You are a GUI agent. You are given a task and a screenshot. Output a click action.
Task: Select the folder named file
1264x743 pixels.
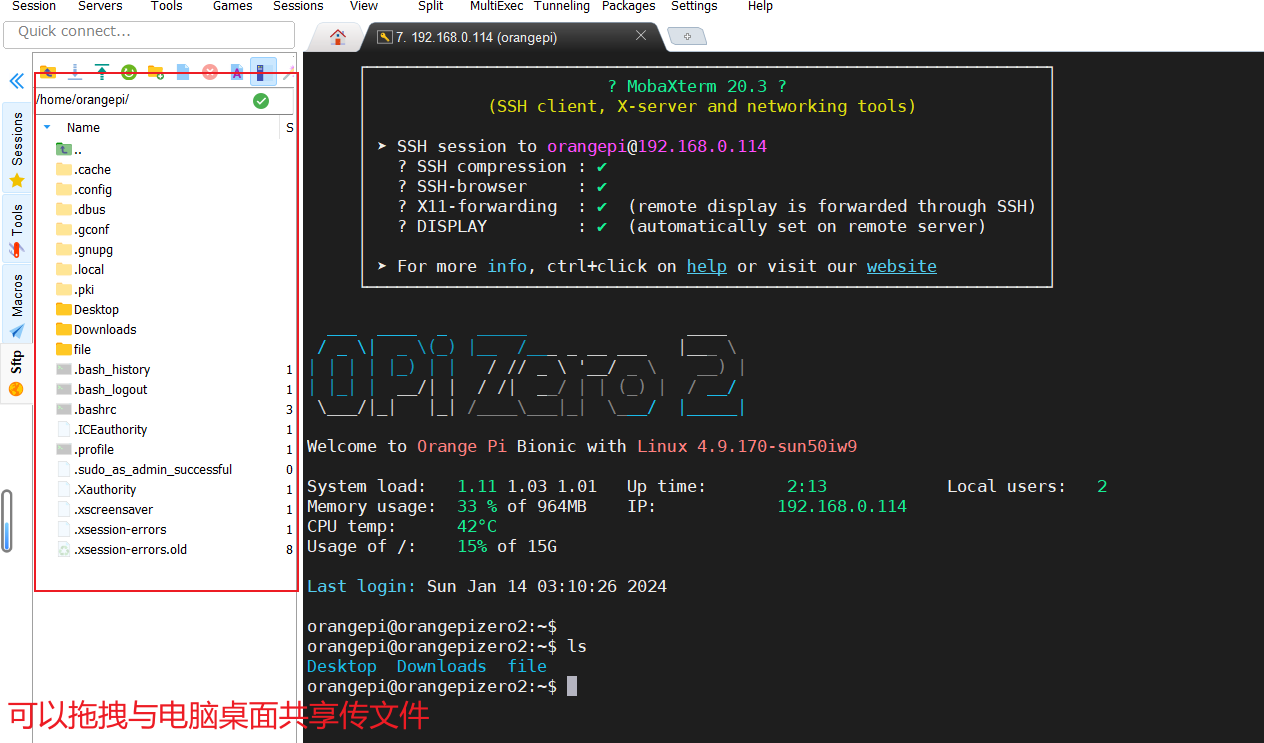73,349
